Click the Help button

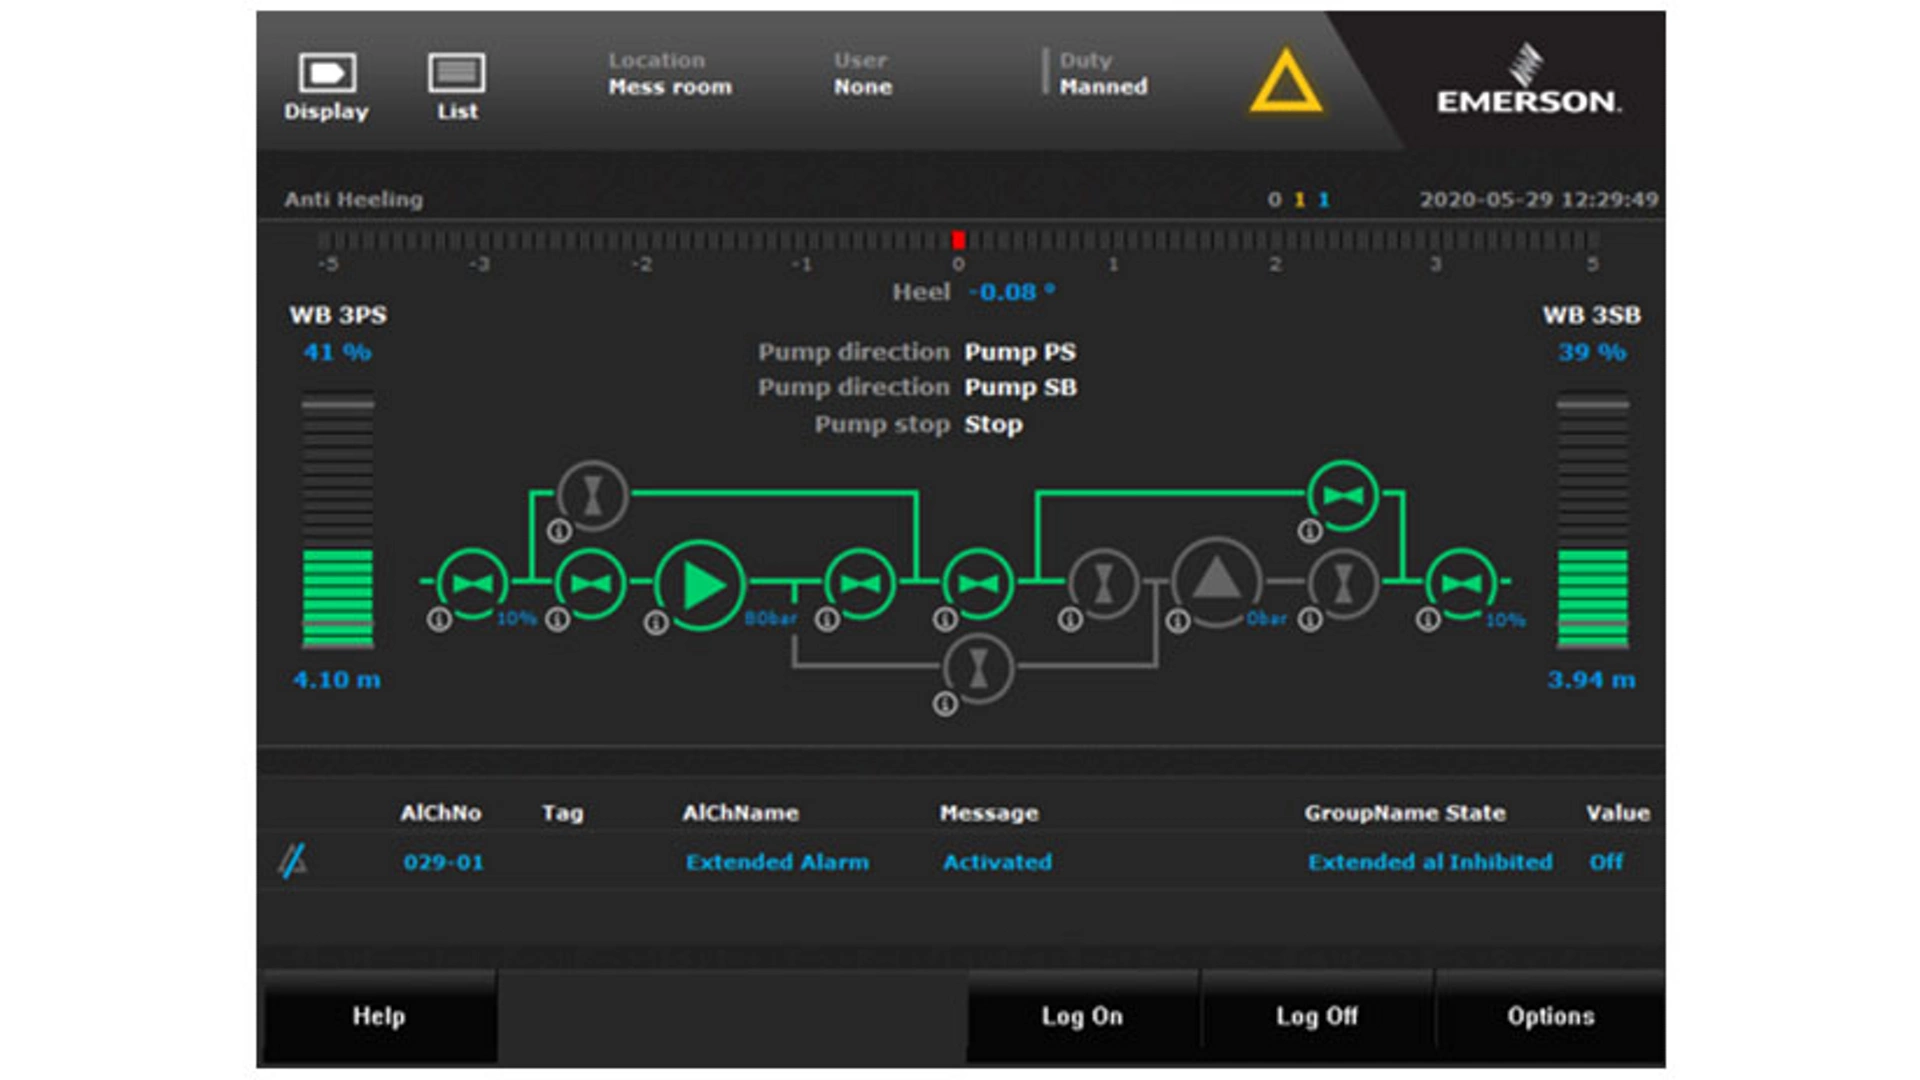coord(378,1016)
